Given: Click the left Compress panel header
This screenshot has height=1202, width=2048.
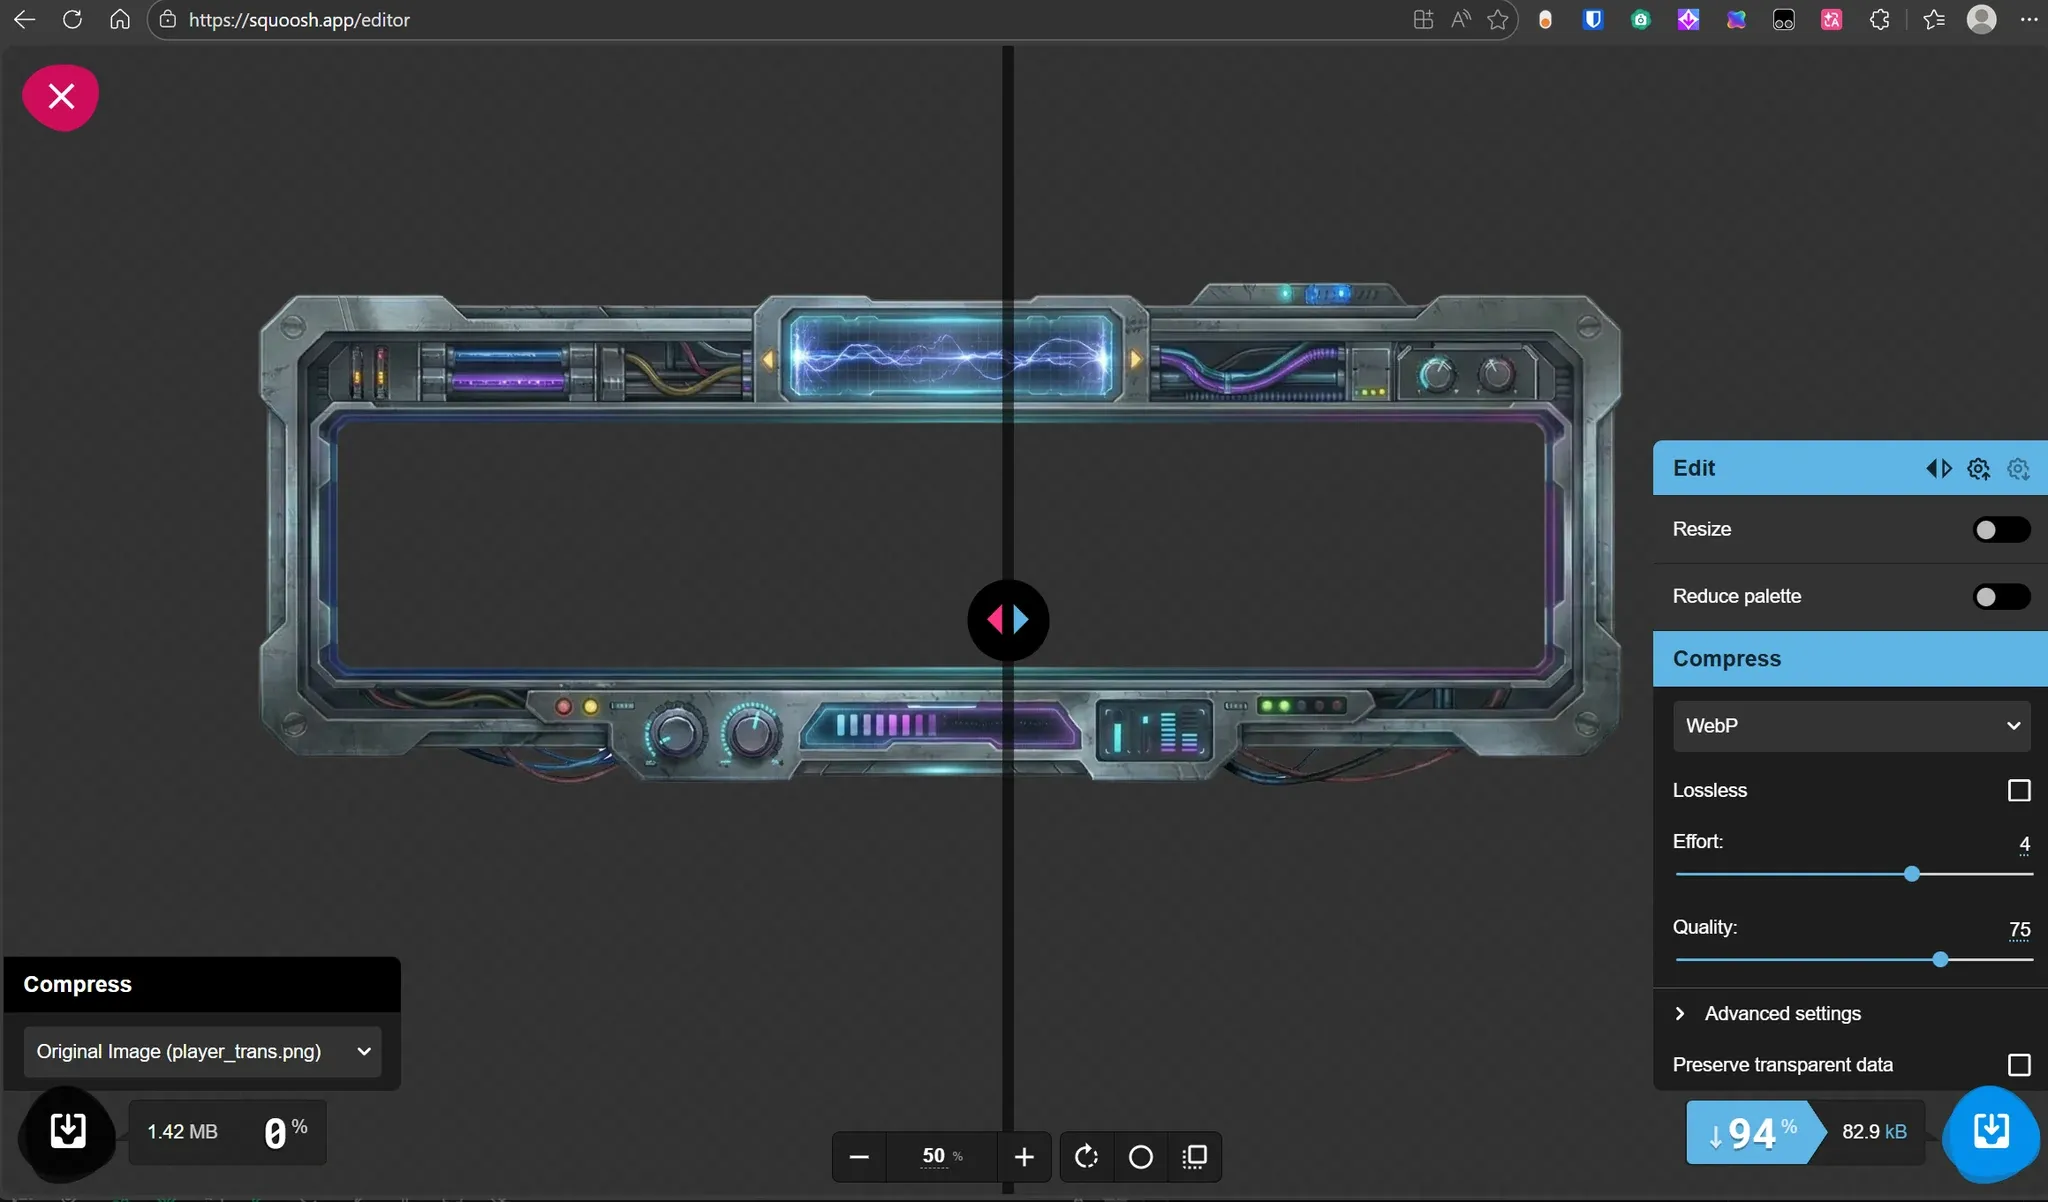Looking at the screenshot, I should coord(202,984).
